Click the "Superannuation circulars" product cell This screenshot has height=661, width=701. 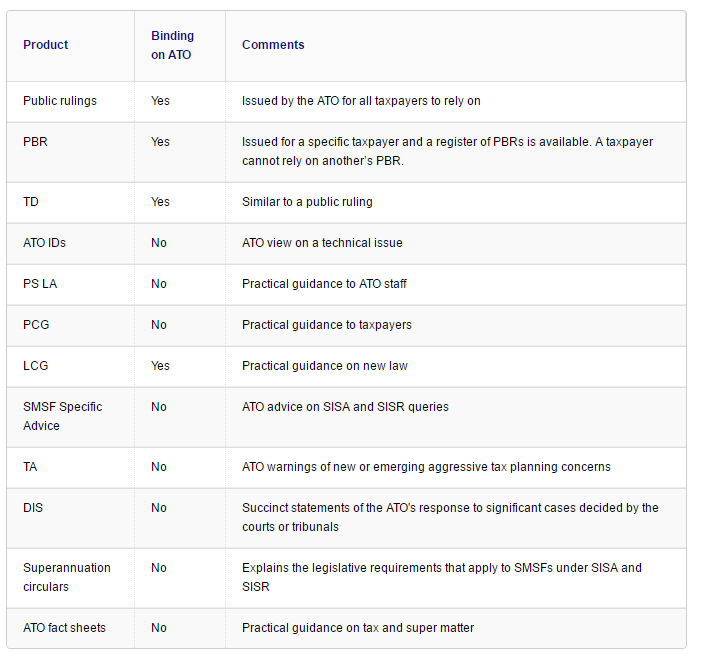tap(66, 577)
